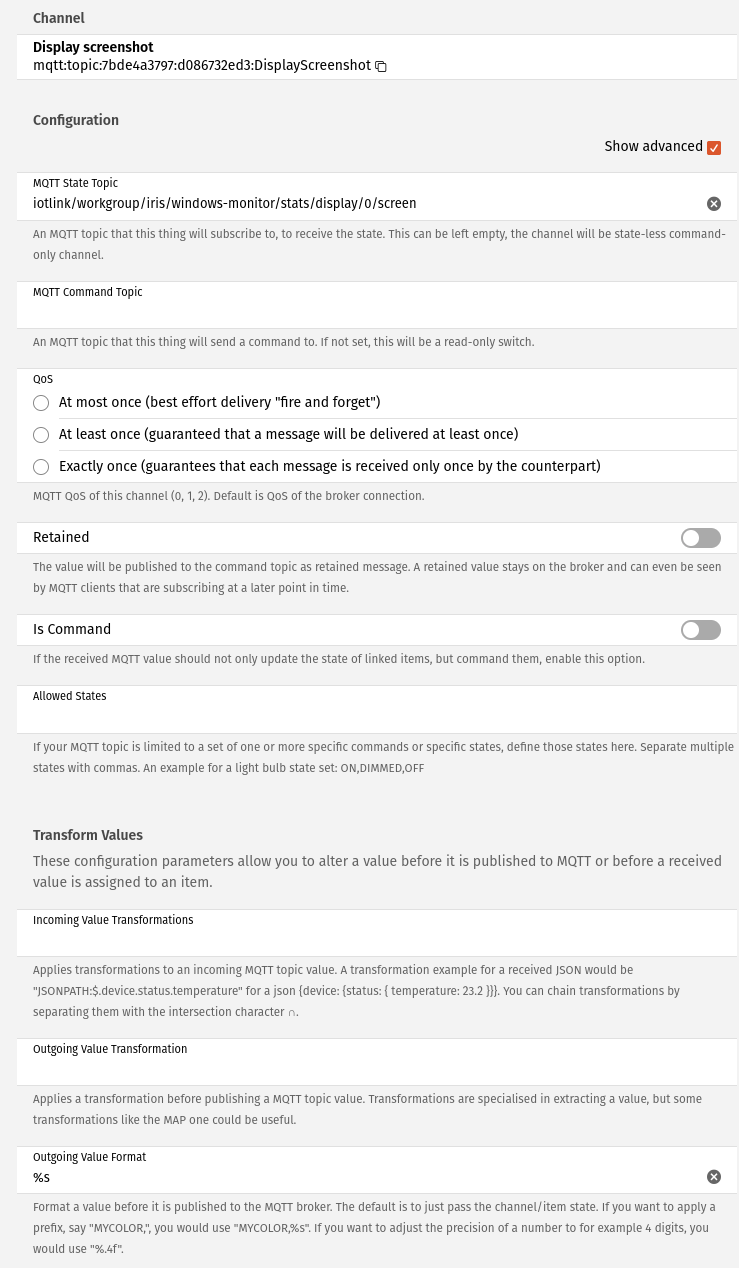This screenshot has width=739, height=1268.
Task: Clear the Outgoing Value Format field
Action: click(714, 1177)
